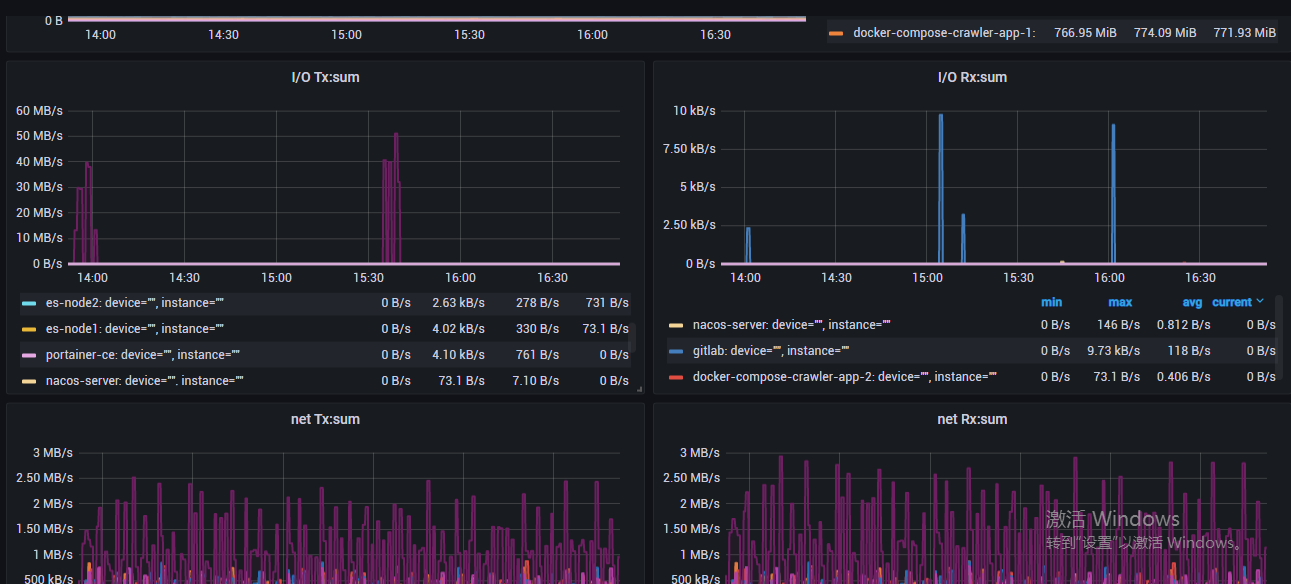Viewport: 1291px width, 584px height.
Task: Click crawler-app-1 value 774.09 MiB
Action: click(x=1165, y=33)
